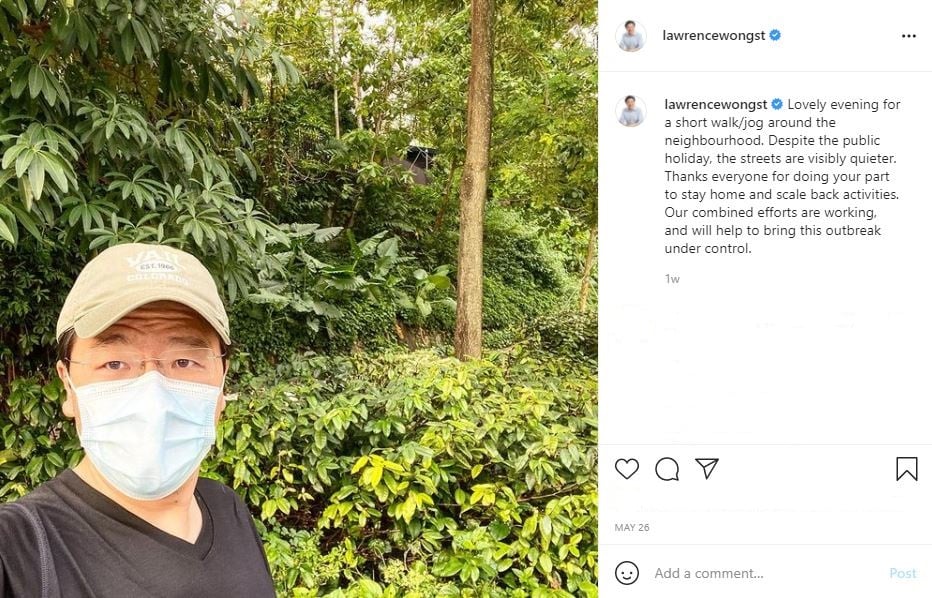Click the header profile avatar
This screenshot has width=932, height=598.
click(x=631, y=36)
